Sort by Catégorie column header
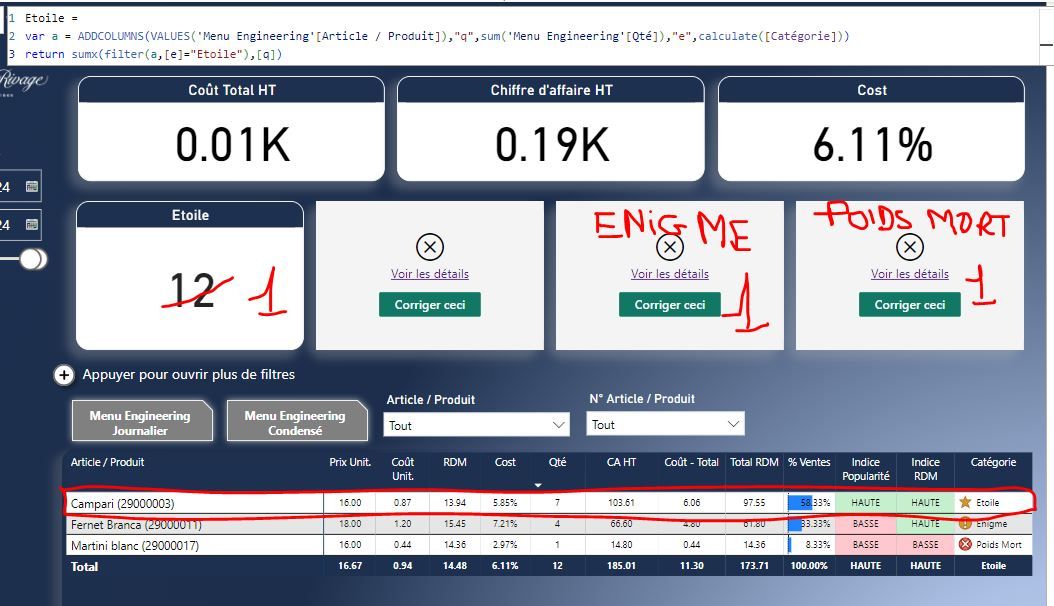The height and width of the screenshot is (606, 1054). (x=994, y=462)
